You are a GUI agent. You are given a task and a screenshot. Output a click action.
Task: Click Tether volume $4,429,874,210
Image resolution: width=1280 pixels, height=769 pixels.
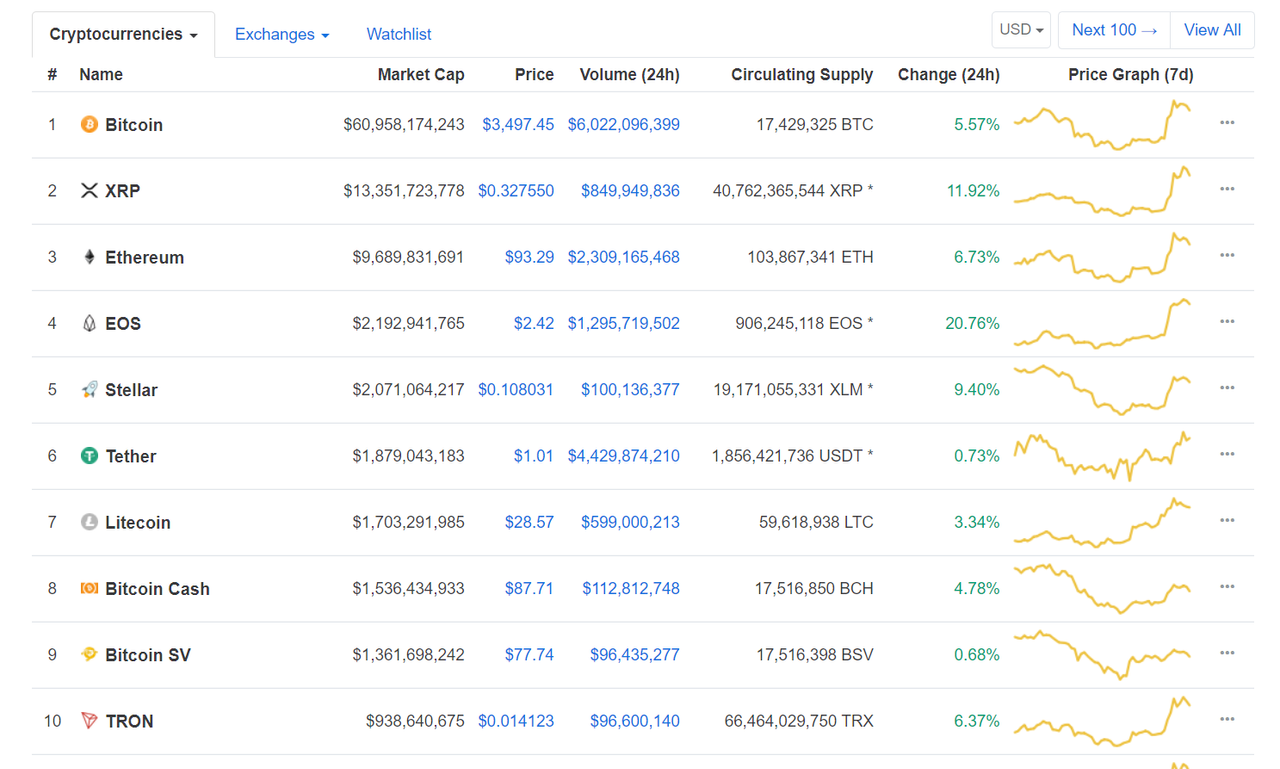(624, 456)
